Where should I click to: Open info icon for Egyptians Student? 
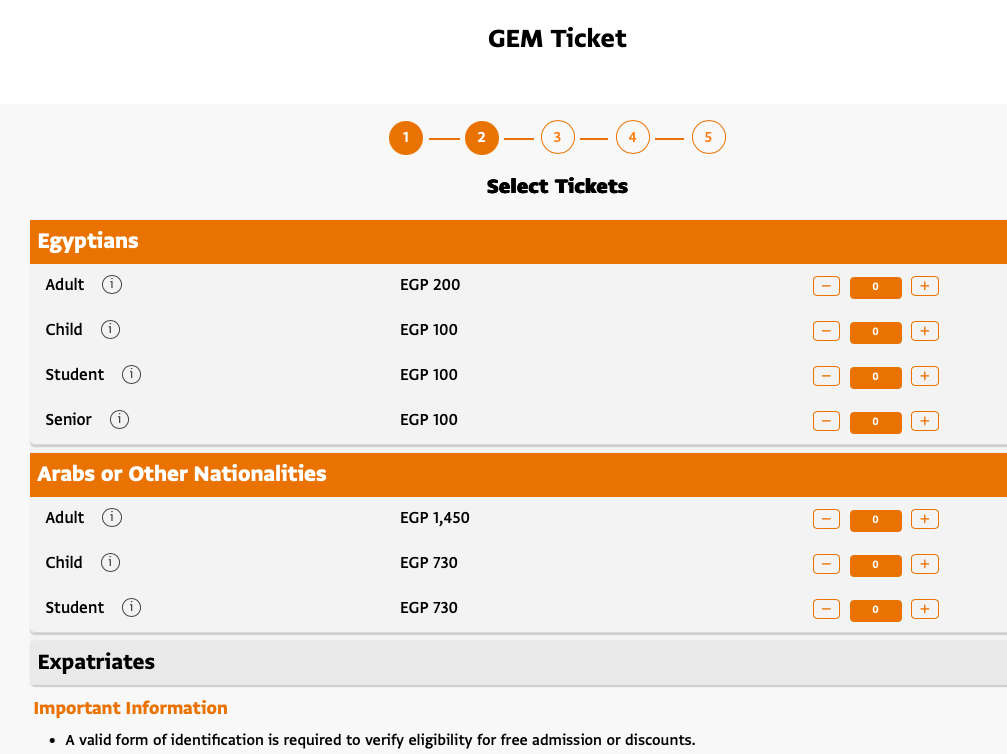131,375
